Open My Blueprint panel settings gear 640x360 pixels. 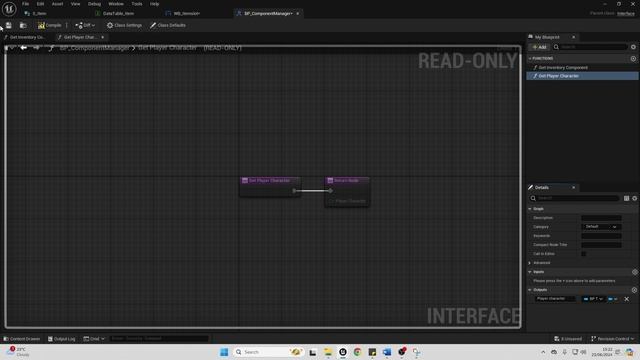tap(633, 47)
